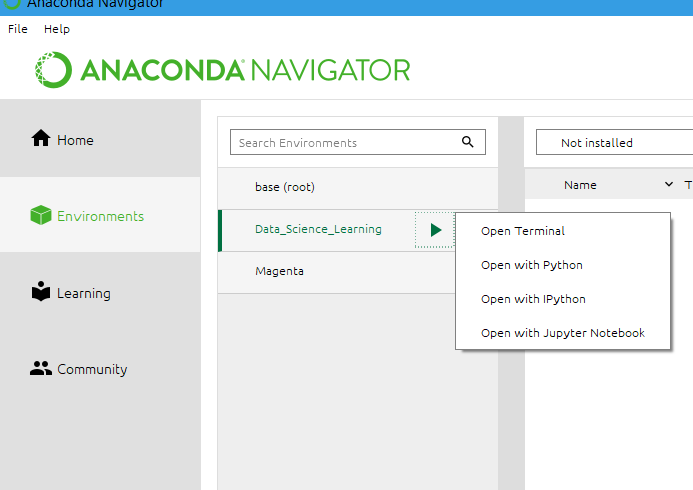Switch to the Environments tab label

click(x=100, y=217)
